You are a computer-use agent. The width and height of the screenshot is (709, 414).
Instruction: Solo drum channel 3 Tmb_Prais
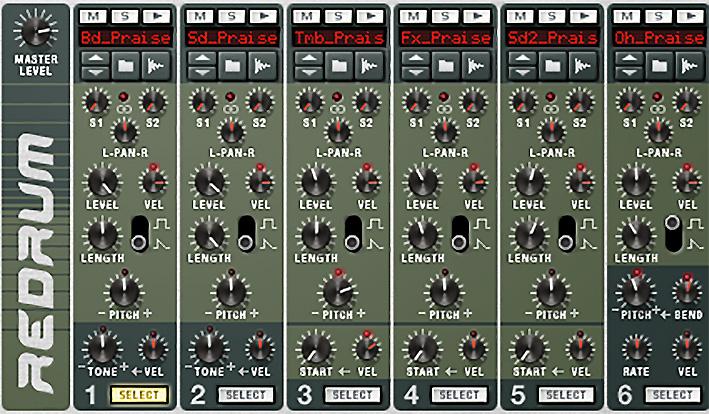coord(338,16)
